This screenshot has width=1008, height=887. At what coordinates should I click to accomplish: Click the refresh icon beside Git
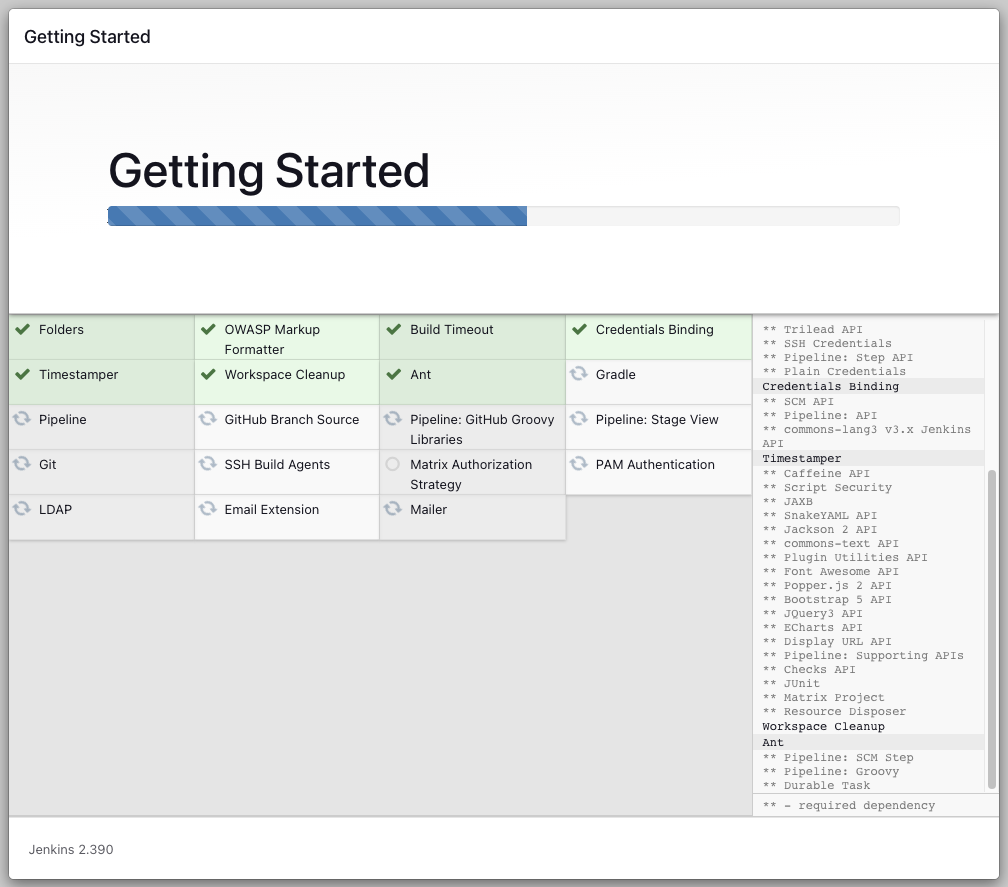point(22,463)
